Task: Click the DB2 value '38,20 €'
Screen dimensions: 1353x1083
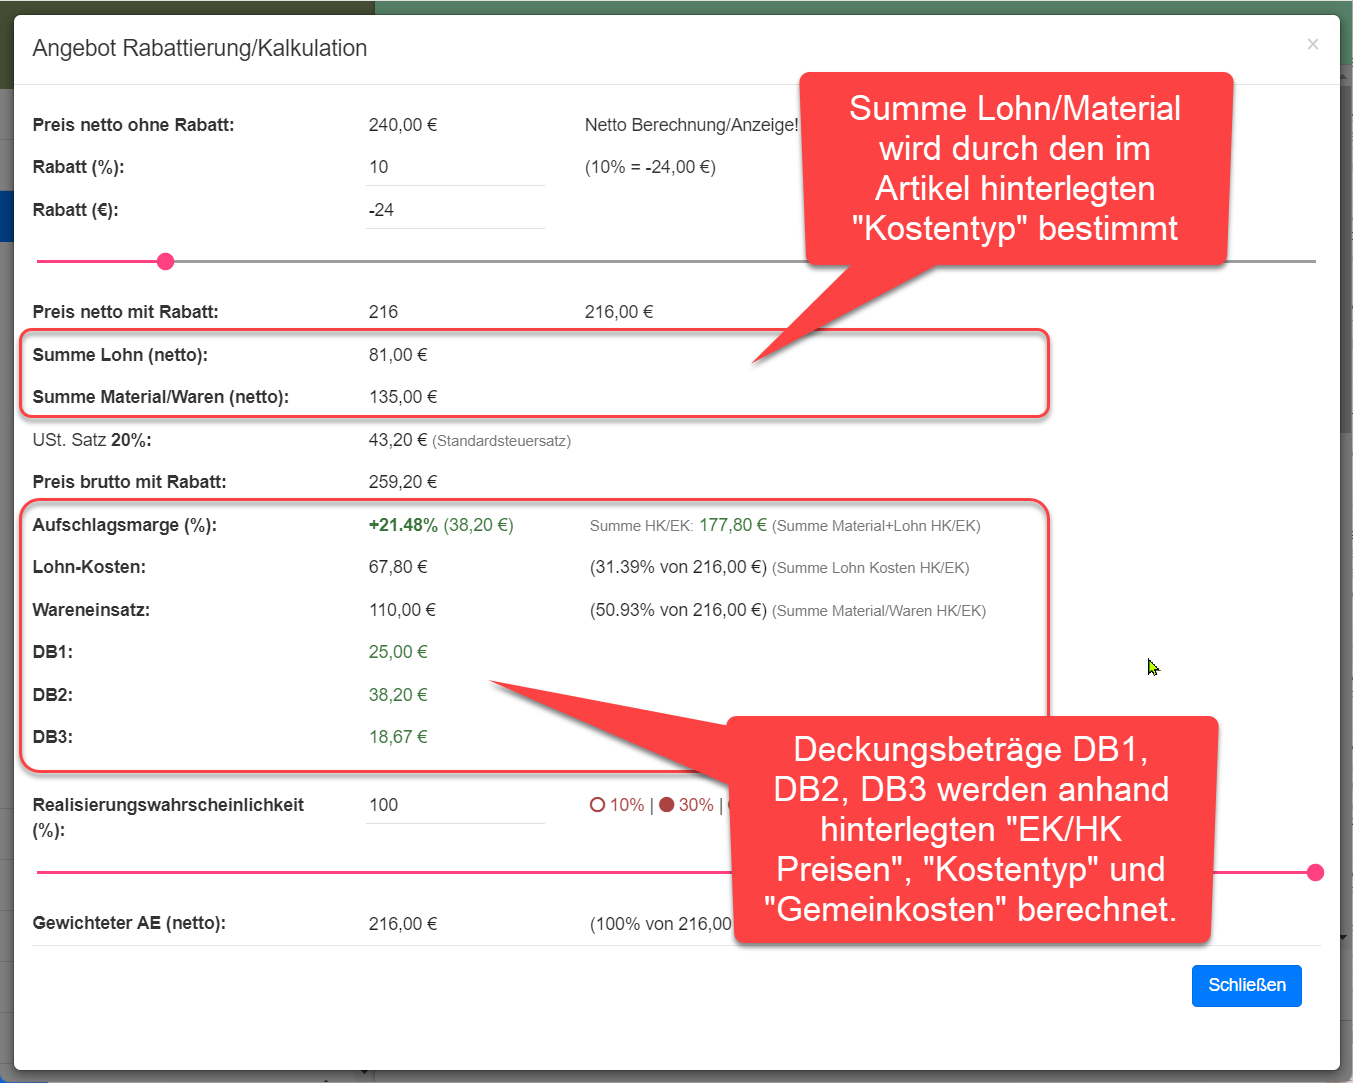Action: click(x=398, y=695)
